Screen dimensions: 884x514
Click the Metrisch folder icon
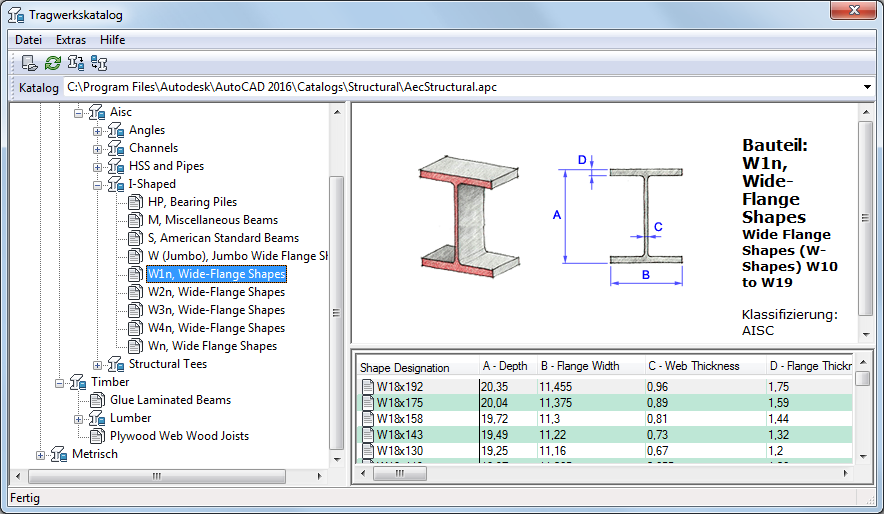click(x=59, y=454)
